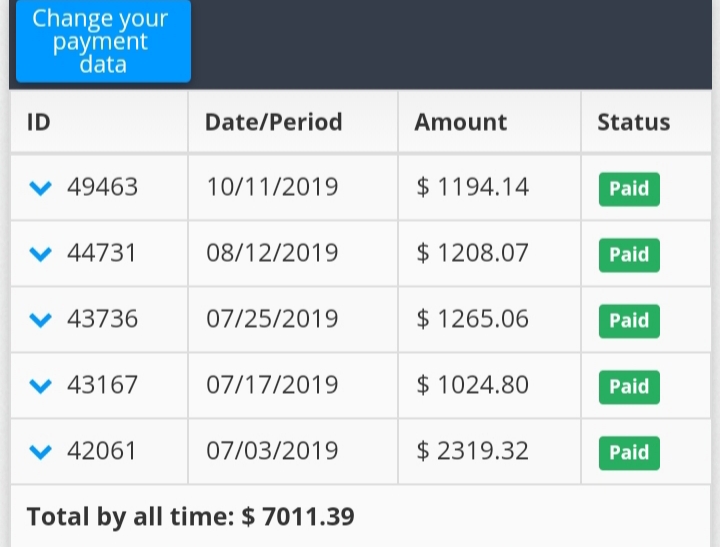Select the Paid badge for payment 42061
Image resolution: width=720 pixels, height=547 pixels.
click(629, 453)
